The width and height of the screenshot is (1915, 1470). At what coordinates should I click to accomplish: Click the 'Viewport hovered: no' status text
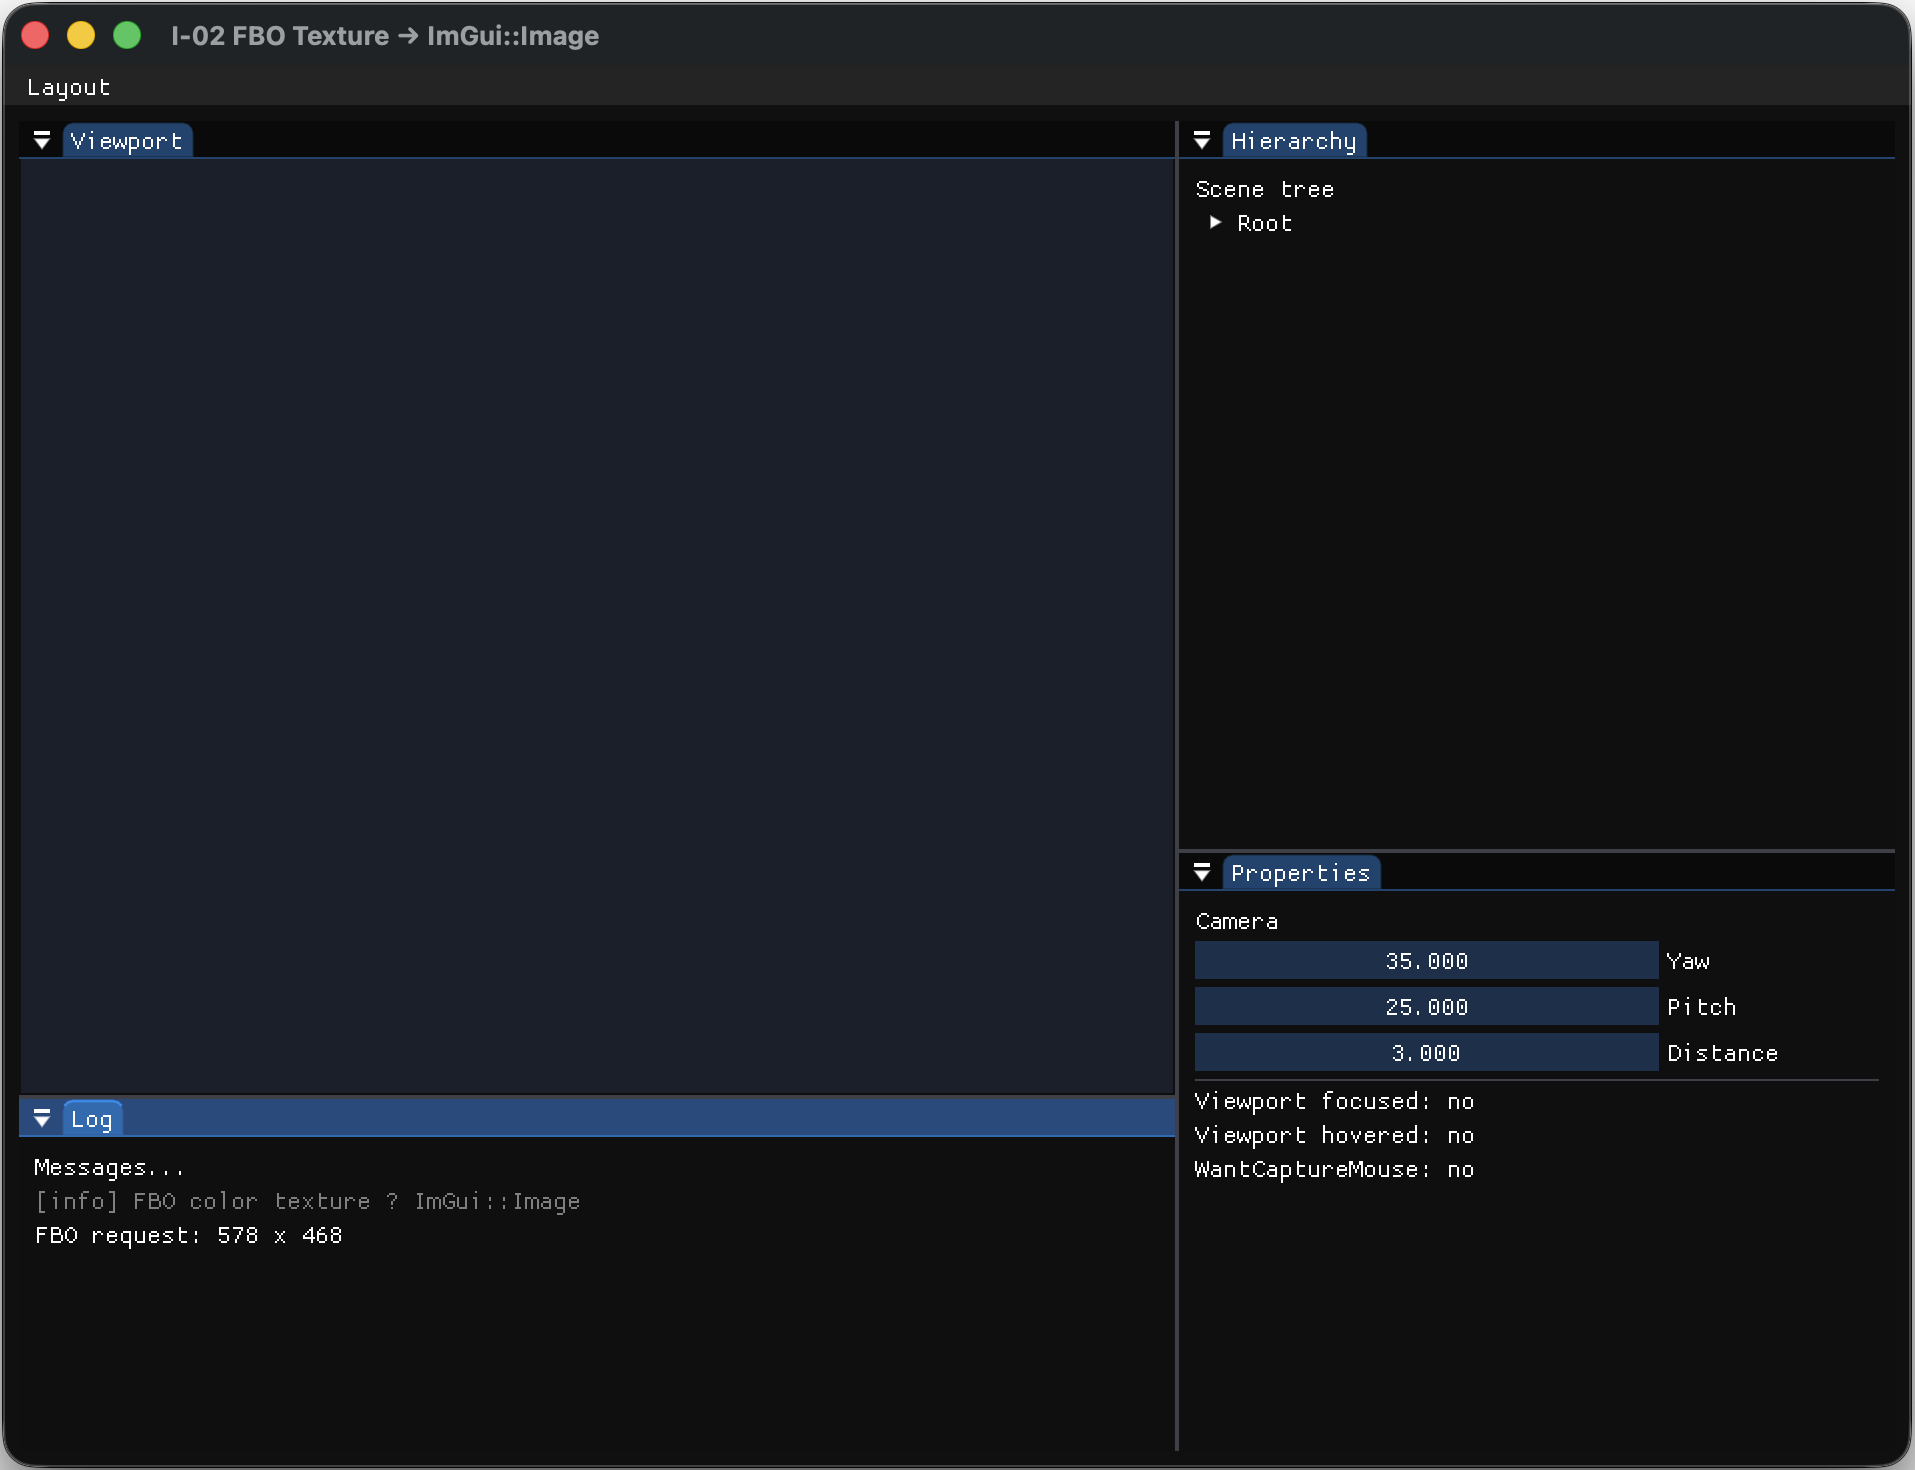point(1334,1135)
